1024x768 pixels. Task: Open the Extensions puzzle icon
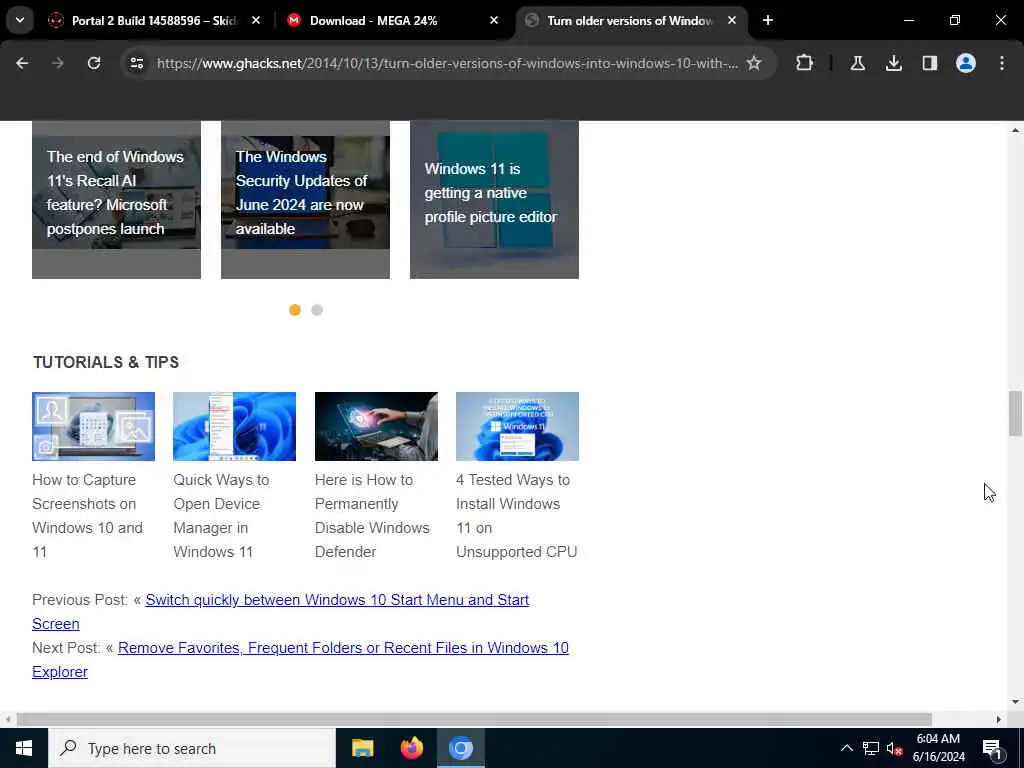805,63
